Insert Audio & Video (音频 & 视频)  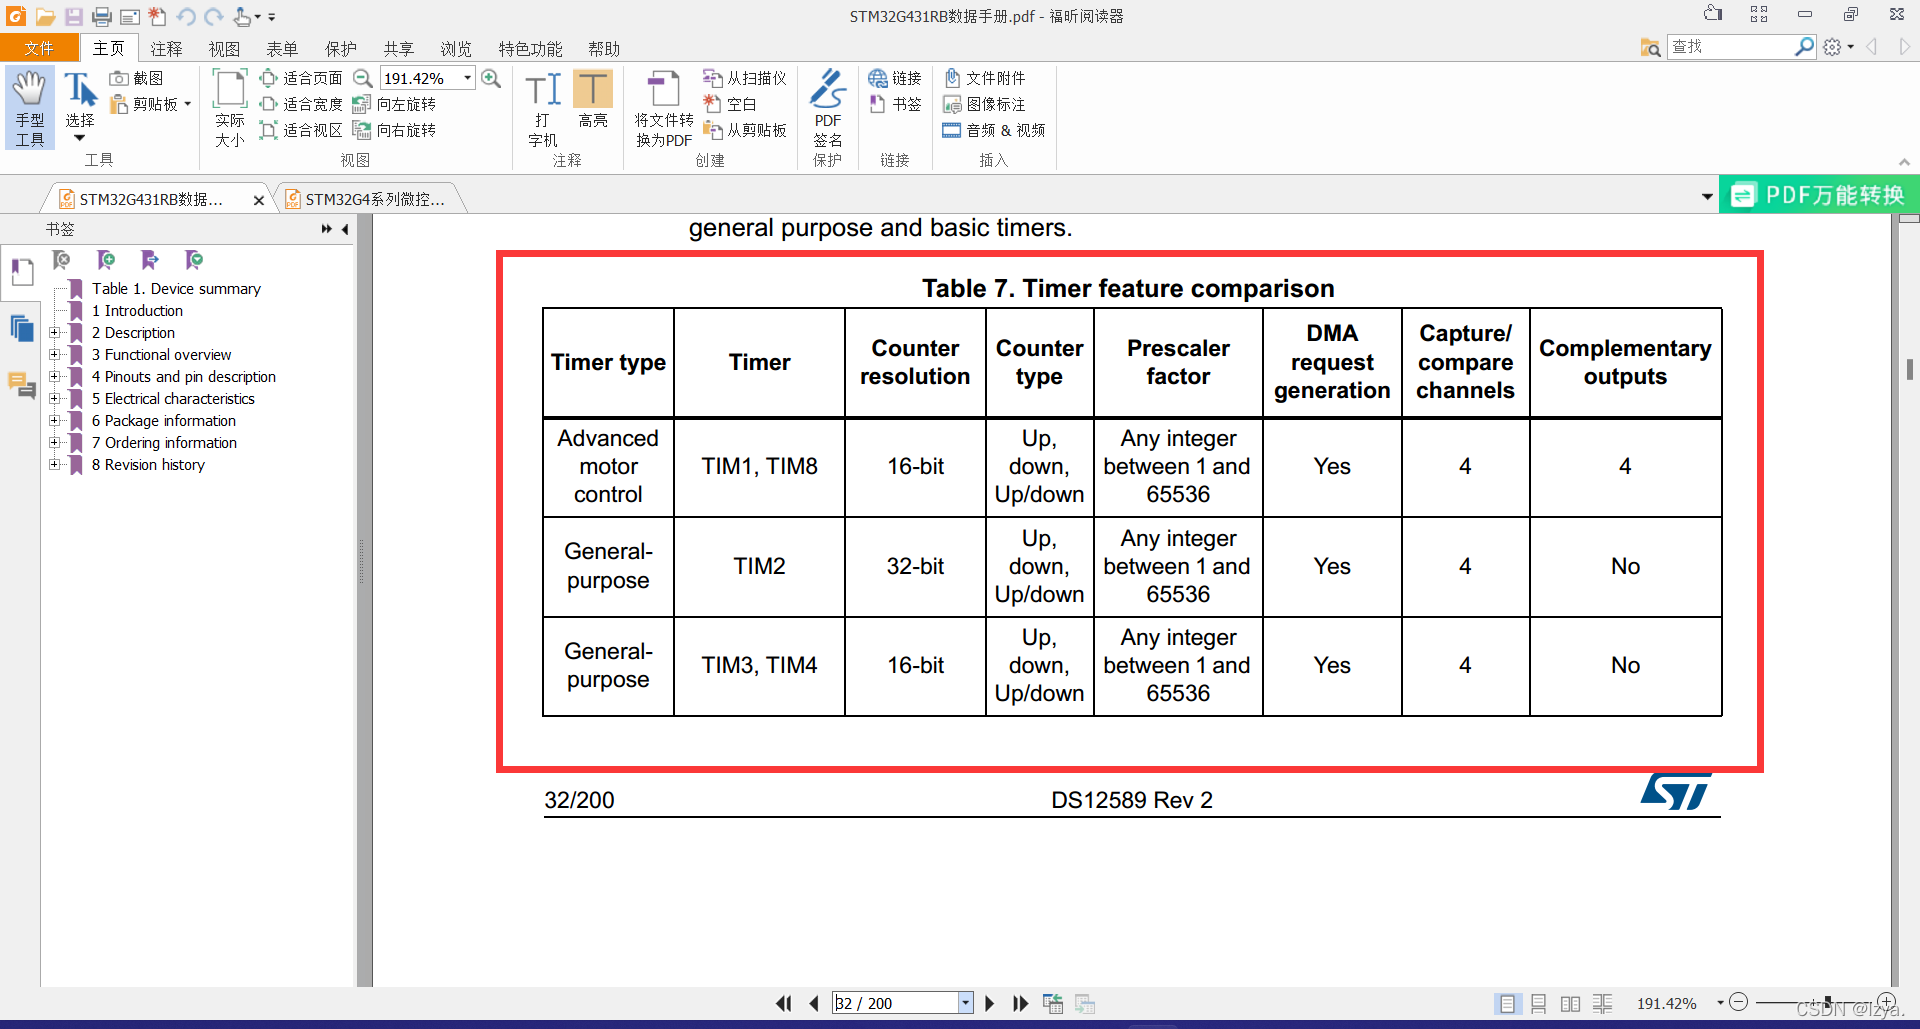click(x=994, y=130)
